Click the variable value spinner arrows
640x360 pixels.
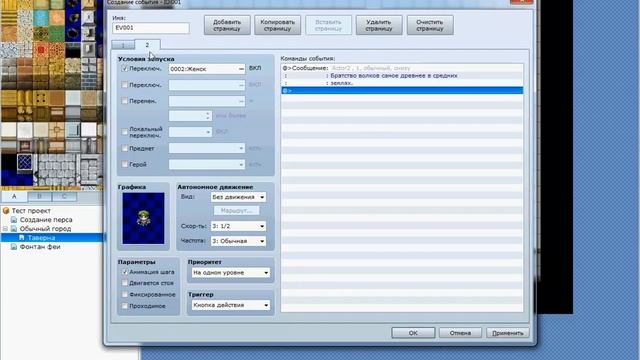(x=208, y=116)
